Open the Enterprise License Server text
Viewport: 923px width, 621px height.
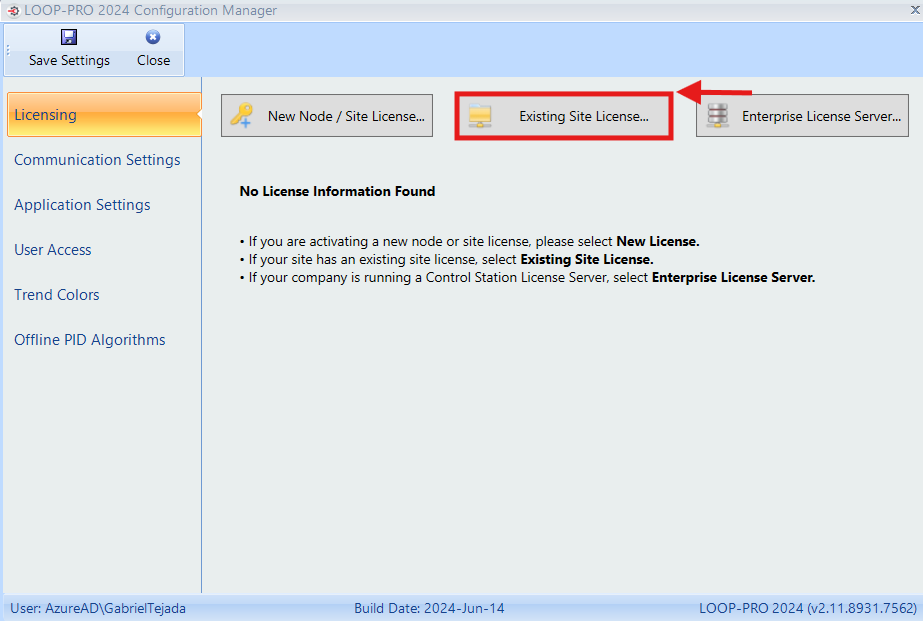coord(821,116)
